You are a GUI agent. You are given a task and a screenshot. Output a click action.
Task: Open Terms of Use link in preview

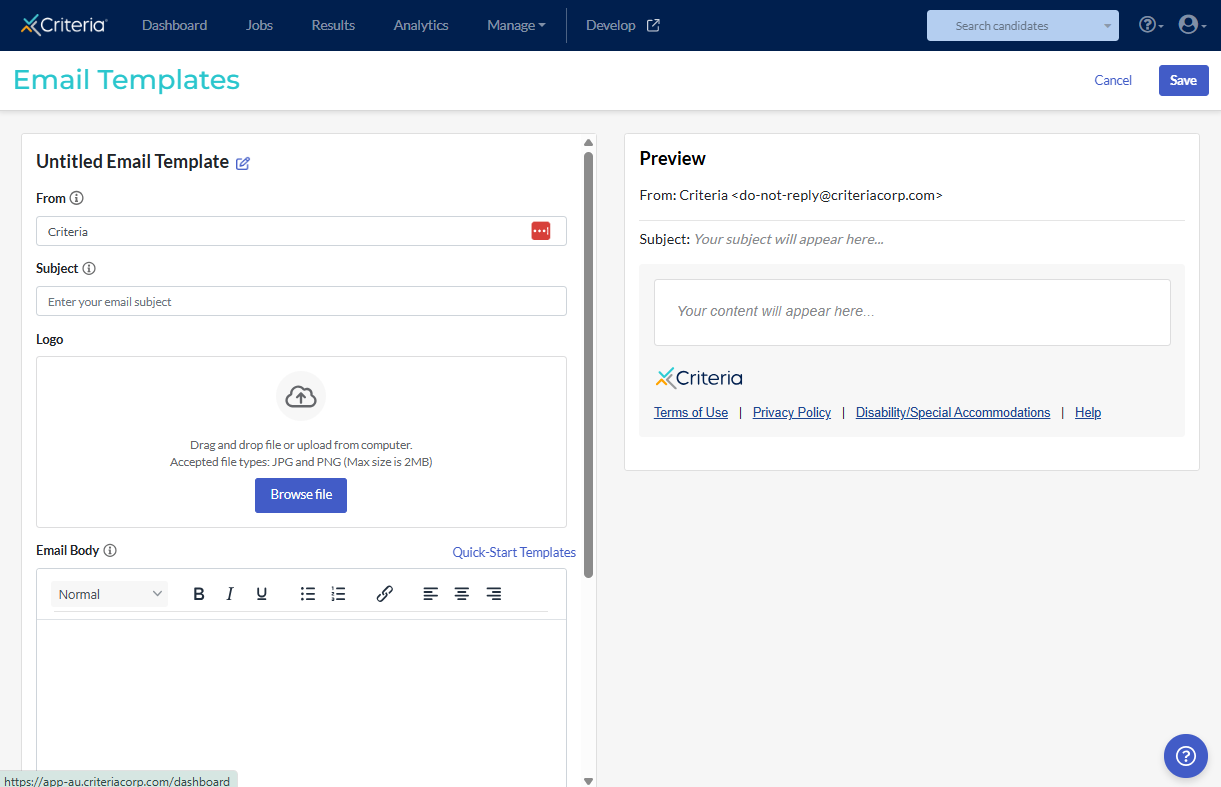tap(691, 412)
